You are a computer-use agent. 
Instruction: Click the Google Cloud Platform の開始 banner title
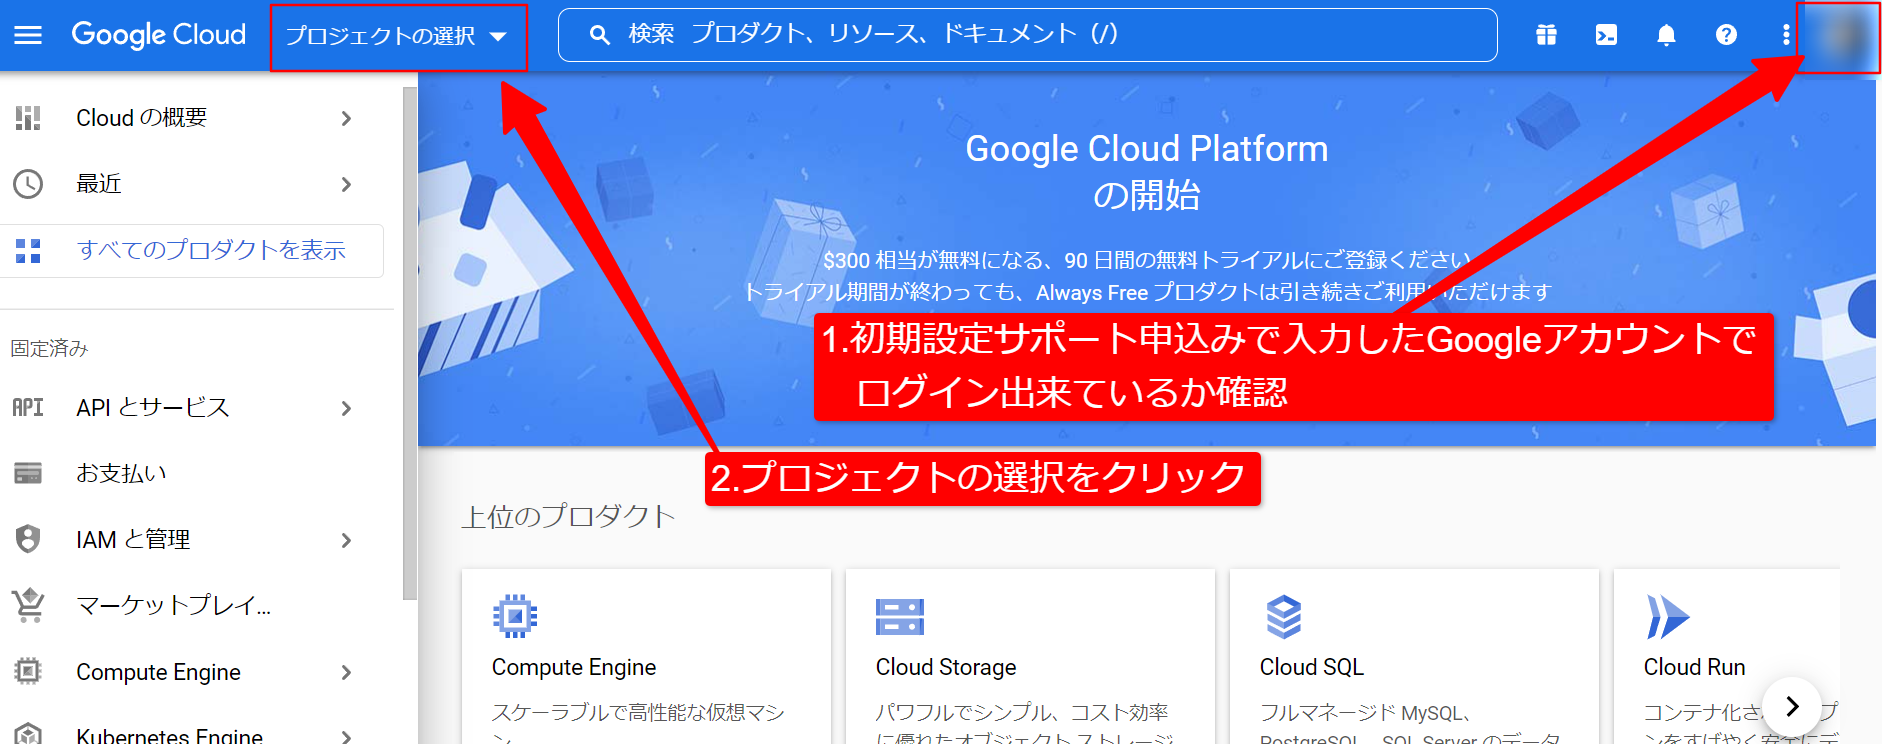click(x=1146, y=171)
